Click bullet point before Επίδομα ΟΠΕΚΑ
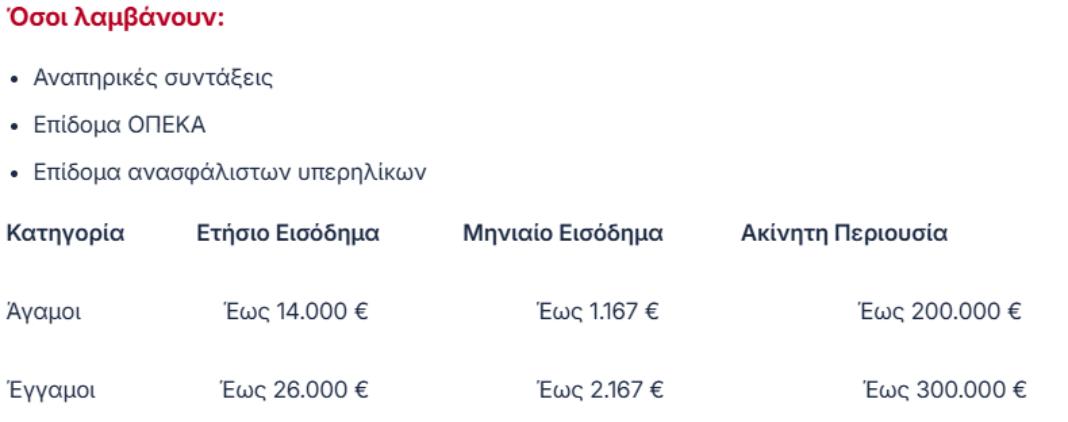1068x422 pixels. click(14, 127)
